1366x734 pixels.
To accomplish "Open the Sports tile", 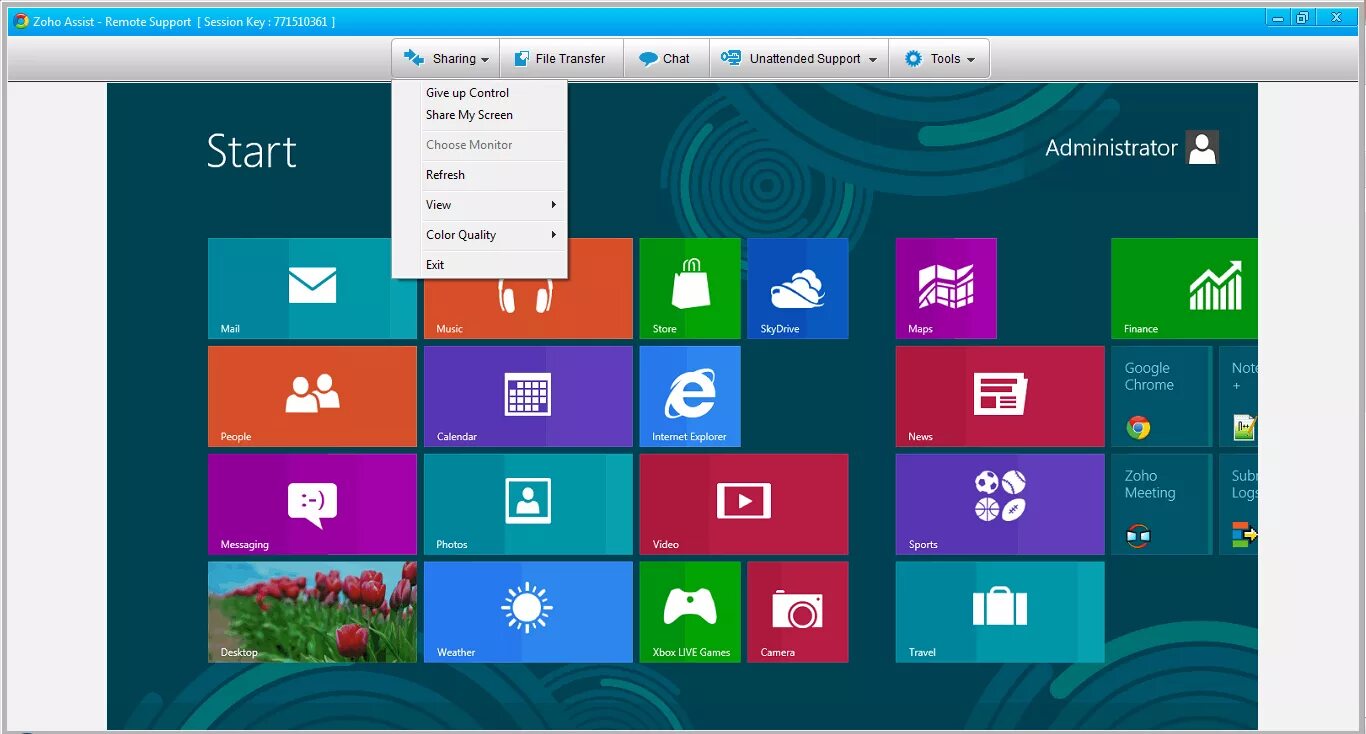I will (1000, 504).
